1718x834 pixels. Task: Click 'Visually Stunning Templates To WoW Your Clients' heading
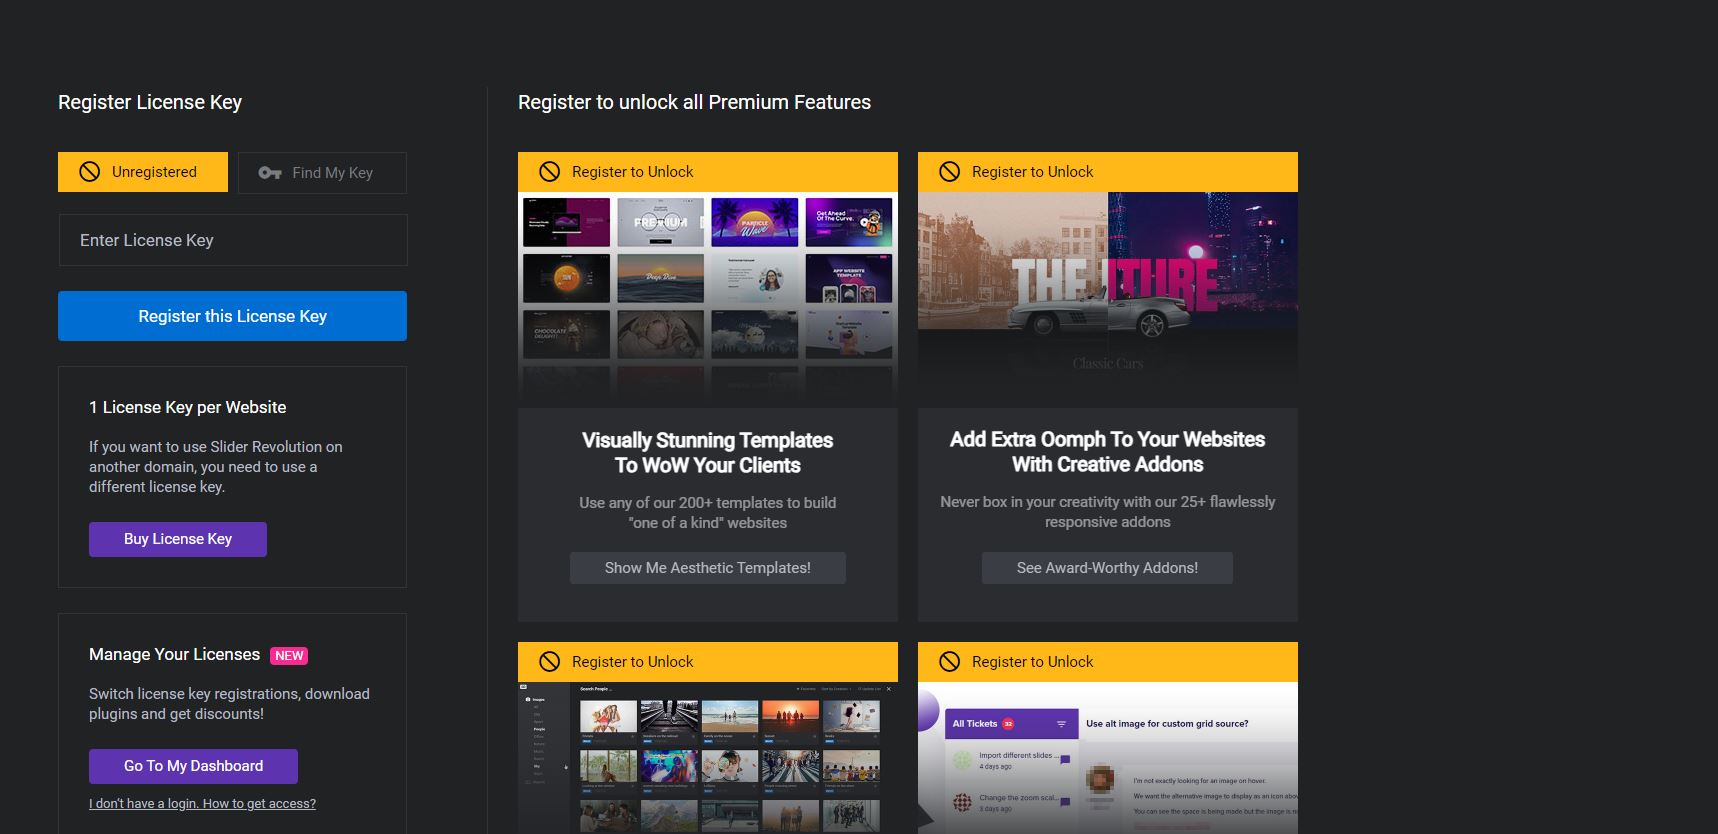pyautogui.click(x=708, y=453)
